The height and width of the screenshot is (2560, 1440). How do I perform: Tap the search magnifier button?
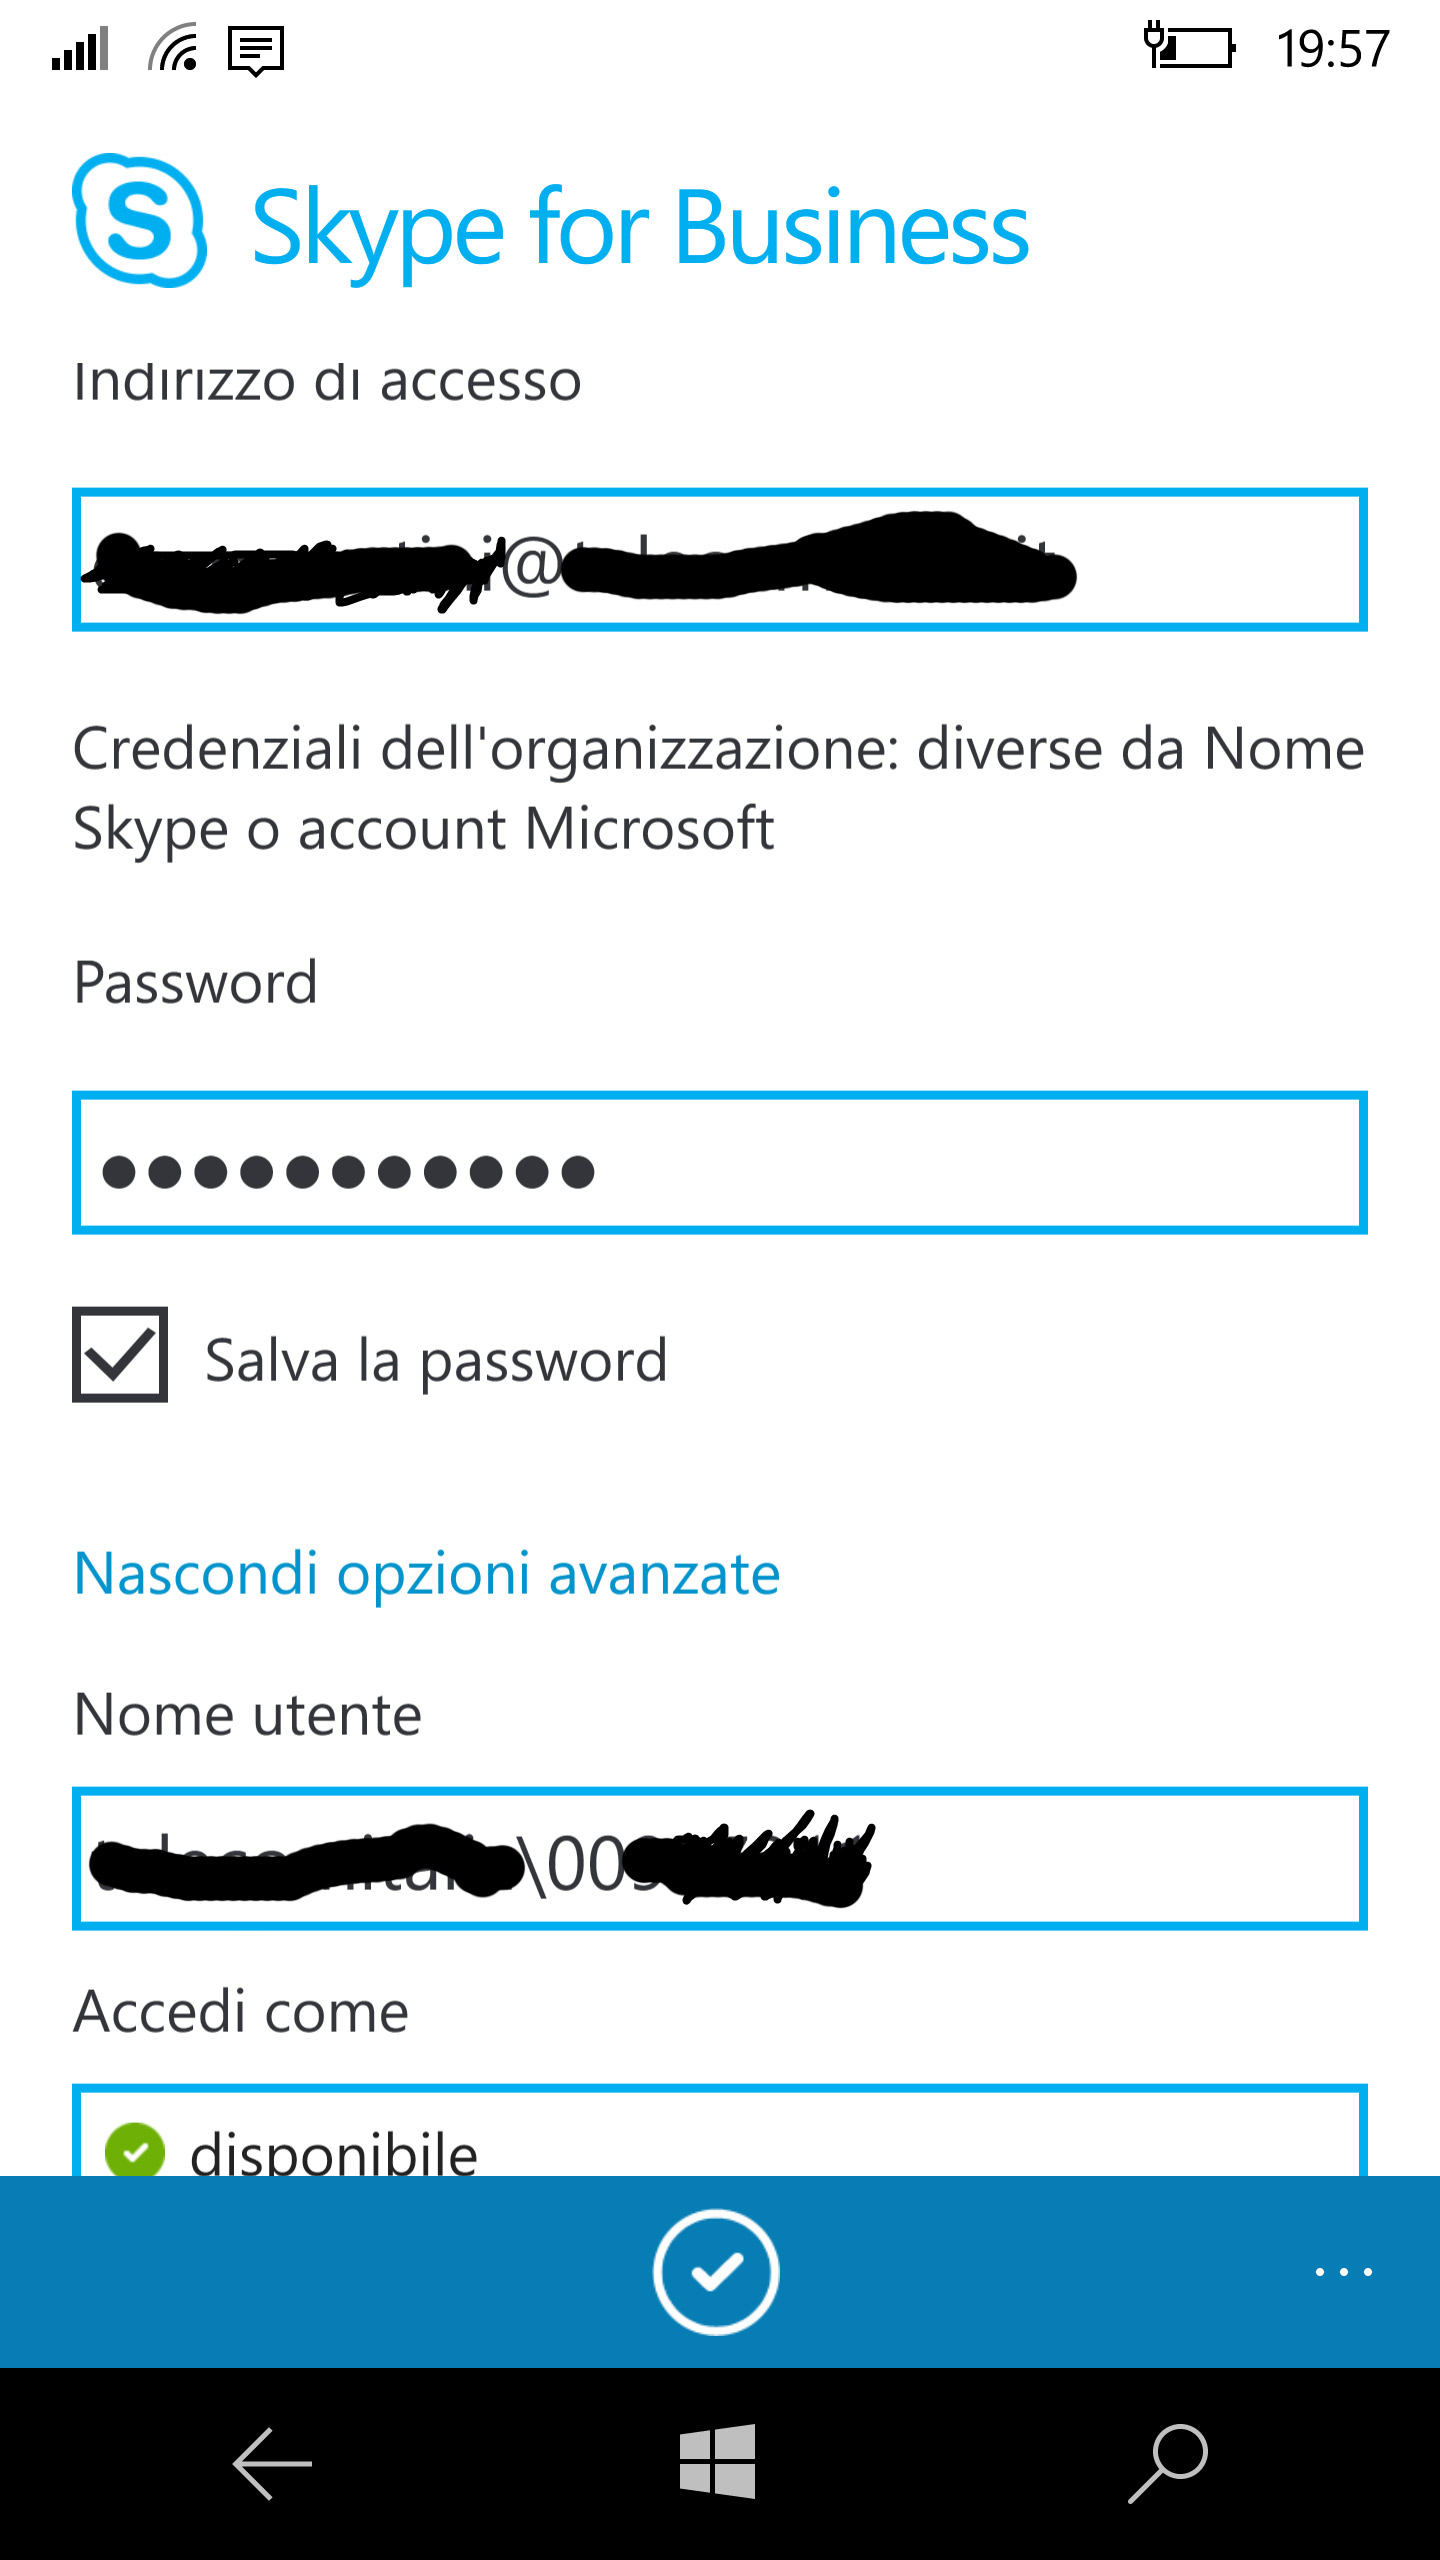pos(1168,2463)
